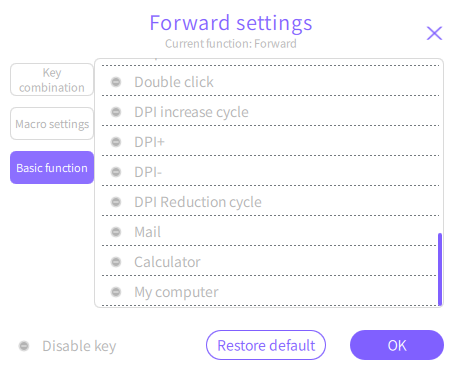Pick the Calculator function option
The width and height of the screenshot is (462, 380).
tap(116, 262)
